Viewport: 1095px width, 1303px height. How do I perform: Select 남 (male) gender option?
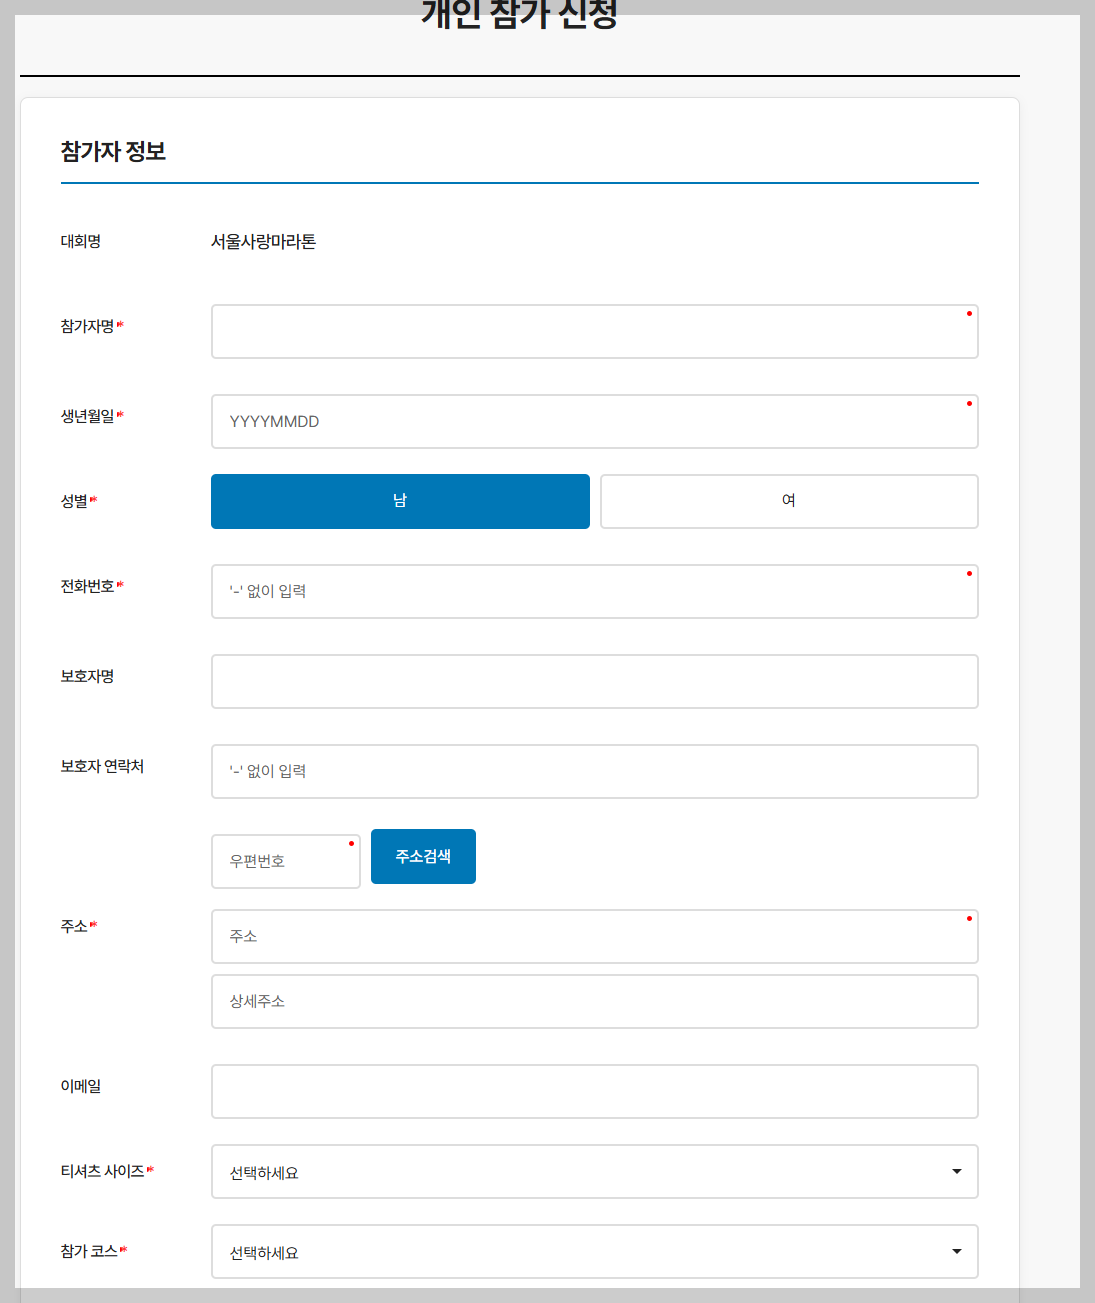[x=400, y=501]
